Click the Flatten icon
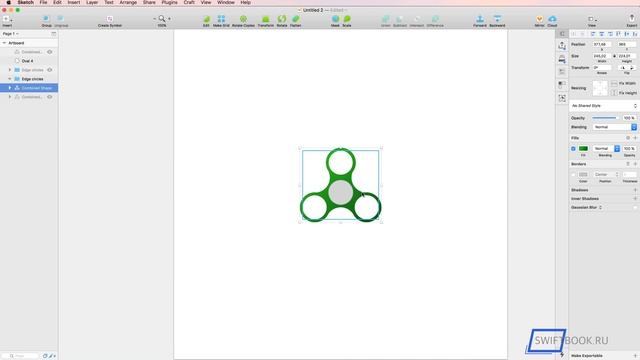 pos(296,19)
